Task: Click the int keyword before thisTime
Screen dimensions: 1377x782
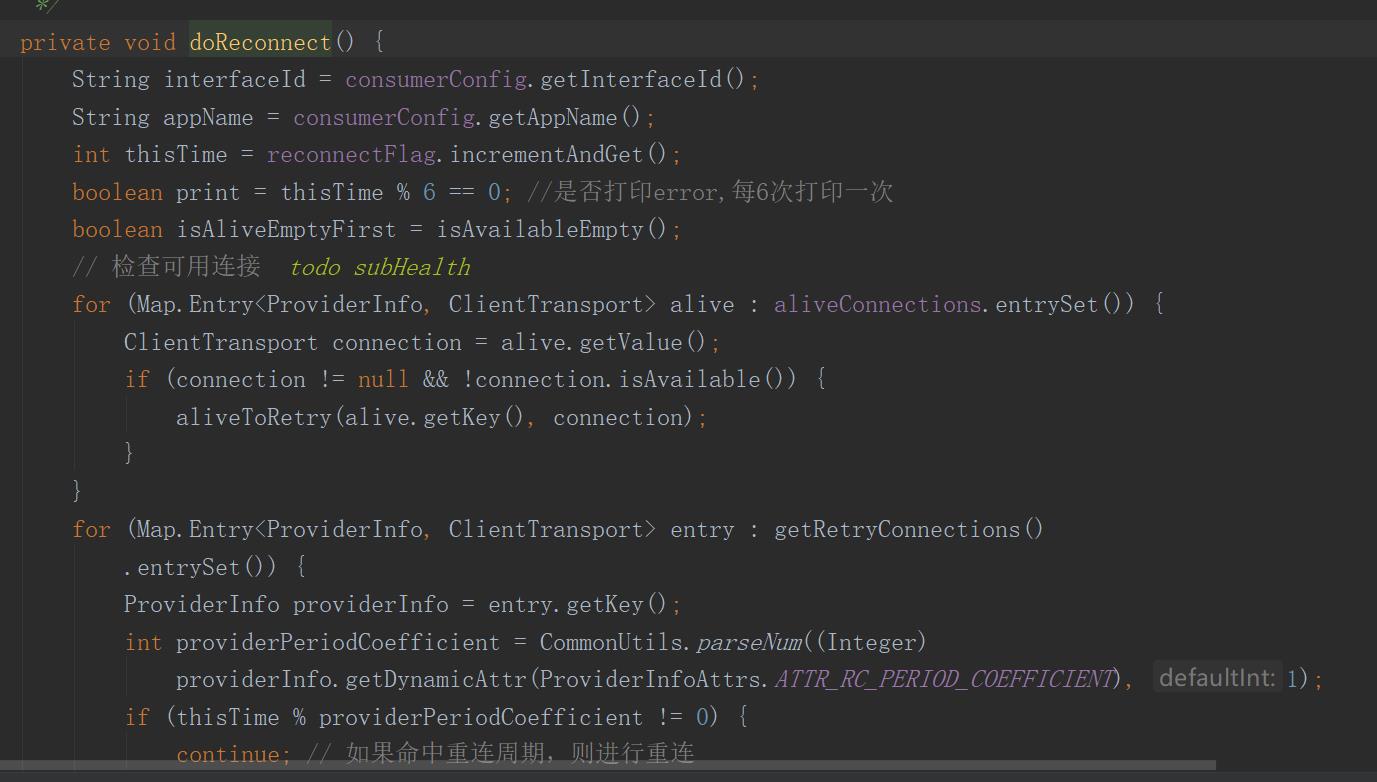Action: (x=91, y=154)
